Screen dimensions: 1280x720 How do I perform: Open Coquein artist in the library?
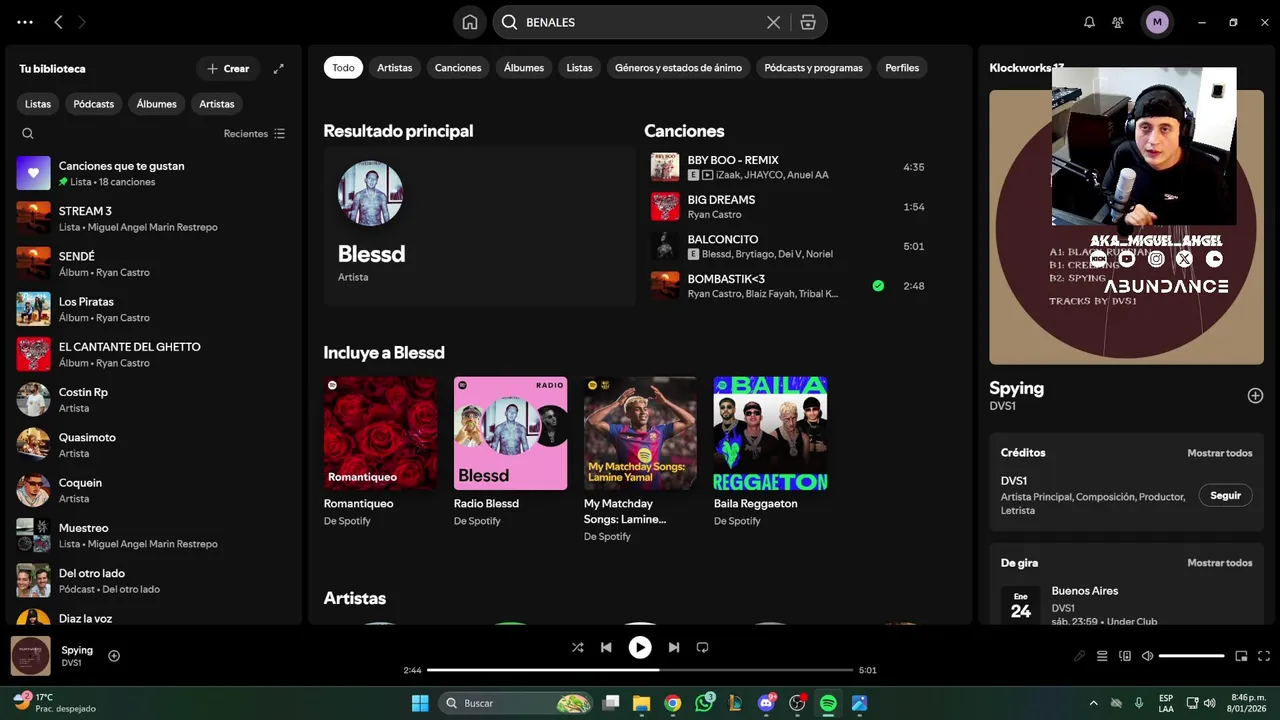coord(153,490)
